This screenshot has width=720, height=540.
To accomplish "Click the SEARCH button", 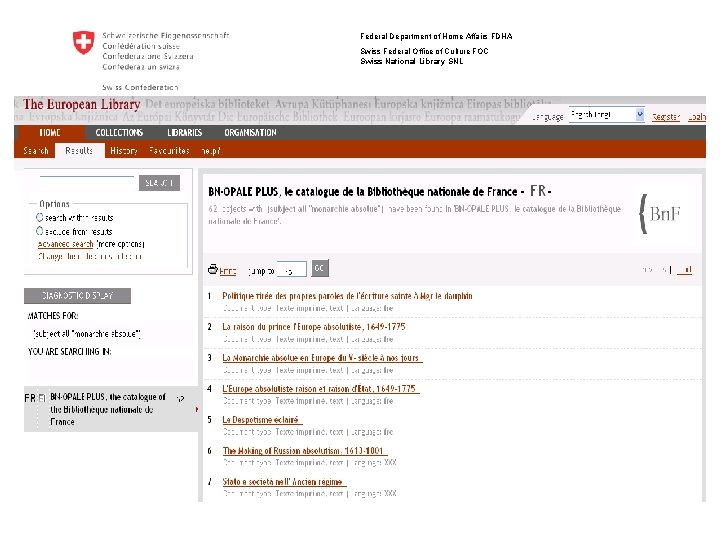I will (159, 183).
